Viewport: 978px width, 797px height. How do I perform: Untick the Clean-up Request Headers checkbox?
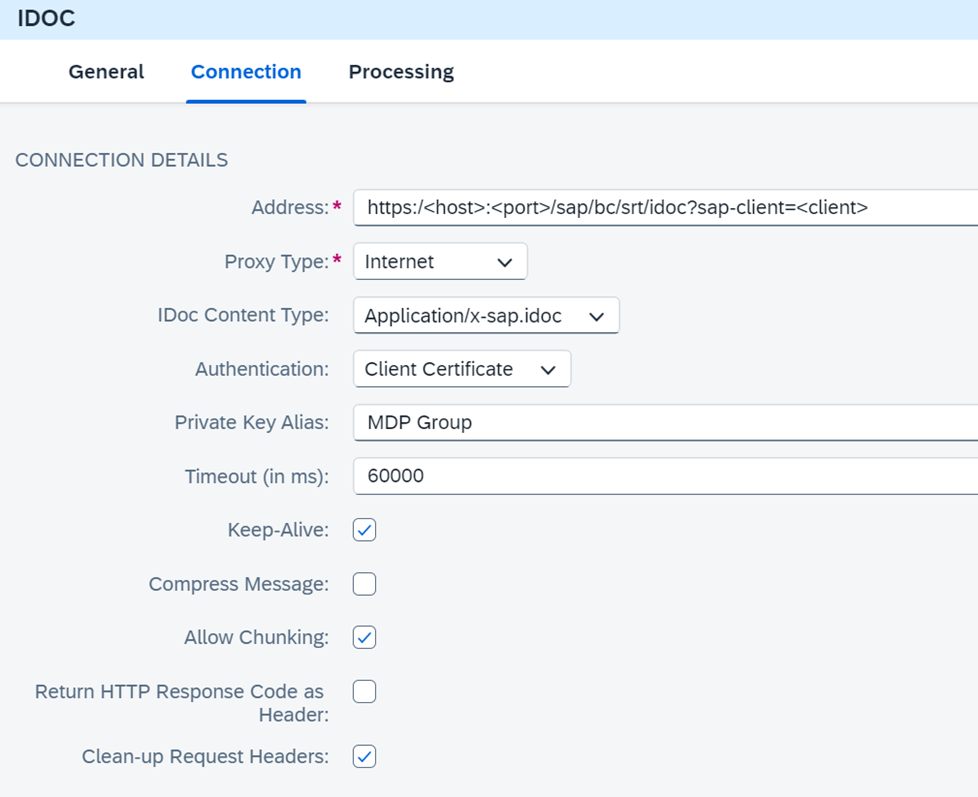point(365,757)
